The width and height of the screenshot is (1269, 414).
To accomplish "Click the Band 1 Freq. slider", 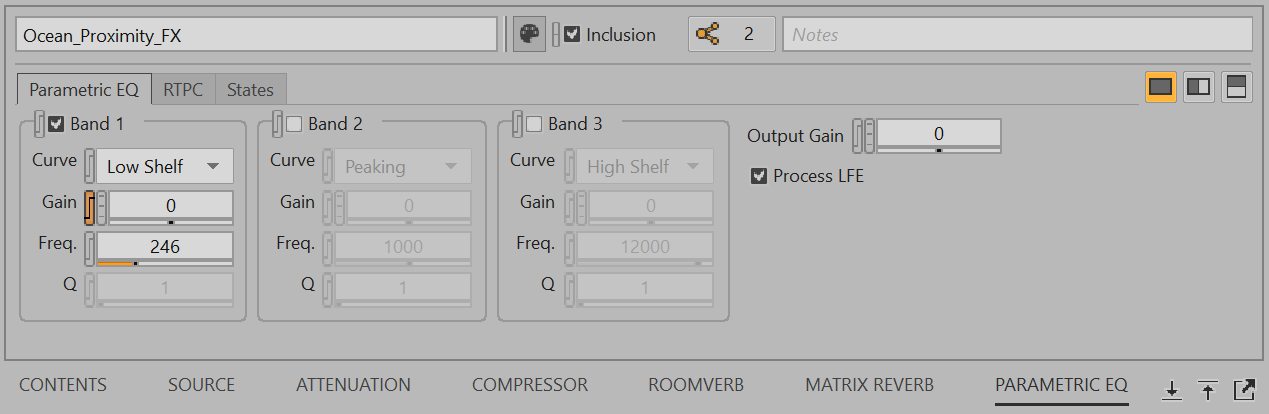I will [165, 263].
